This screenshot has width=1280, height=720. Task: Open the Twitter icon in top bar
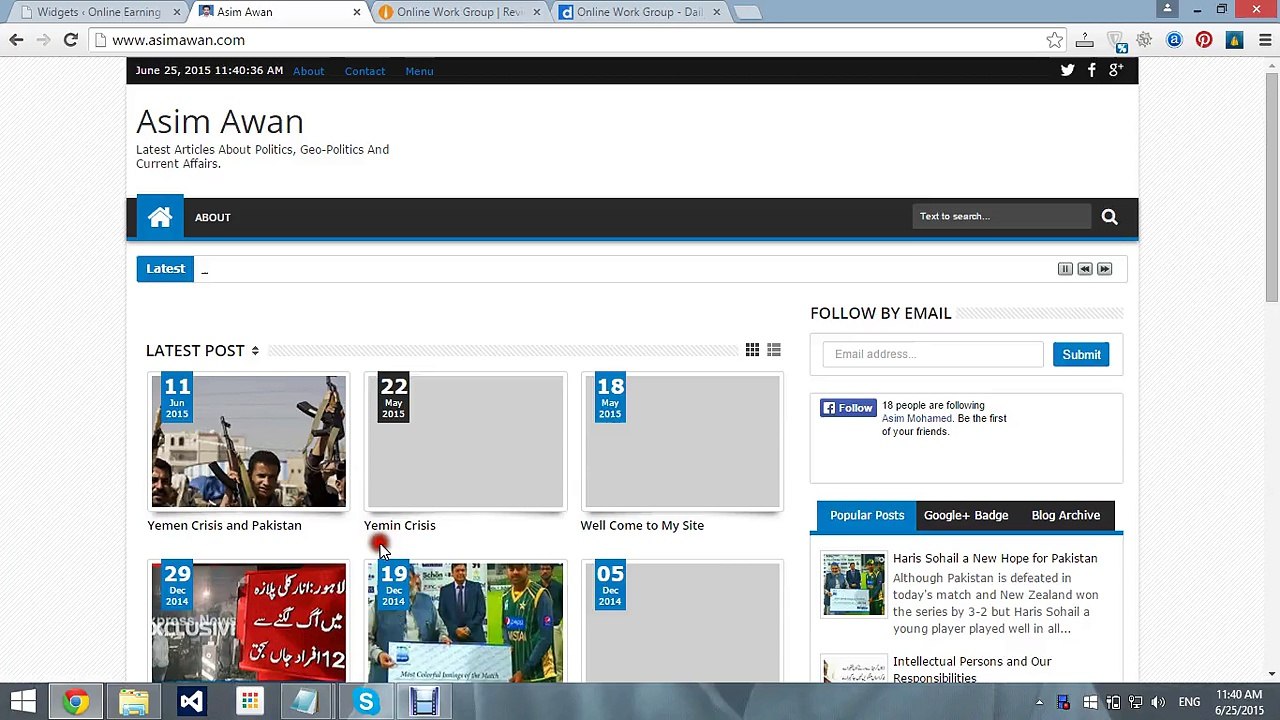[x=1067, y=70]
